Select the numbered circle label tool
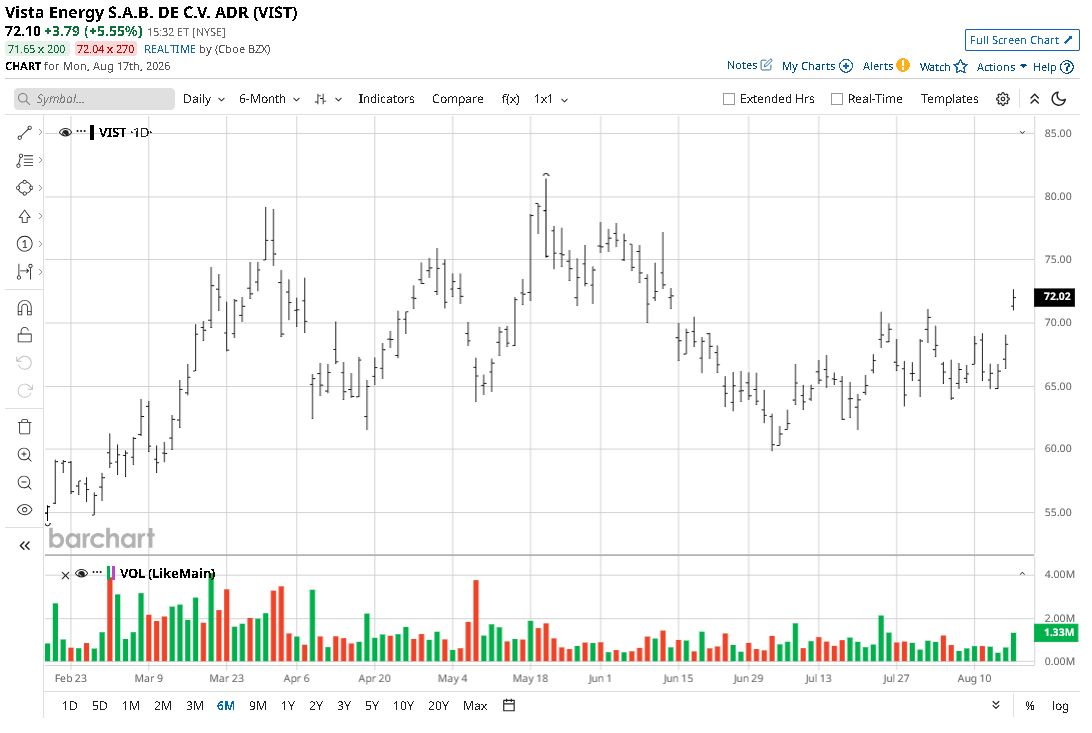The width and height of the screenshot is (1092, 733). coord(24,244)
